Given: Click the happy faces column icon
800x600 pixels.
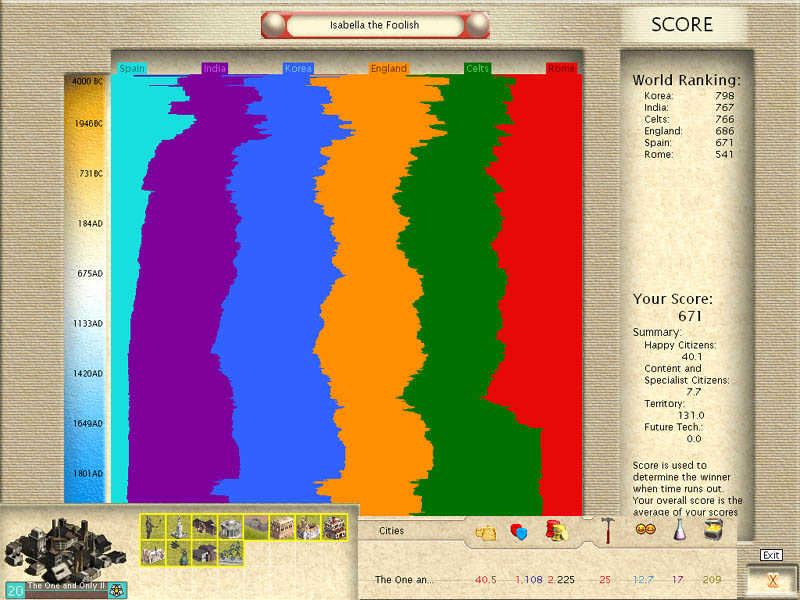Looking at the screenshot, I should 645,530.
